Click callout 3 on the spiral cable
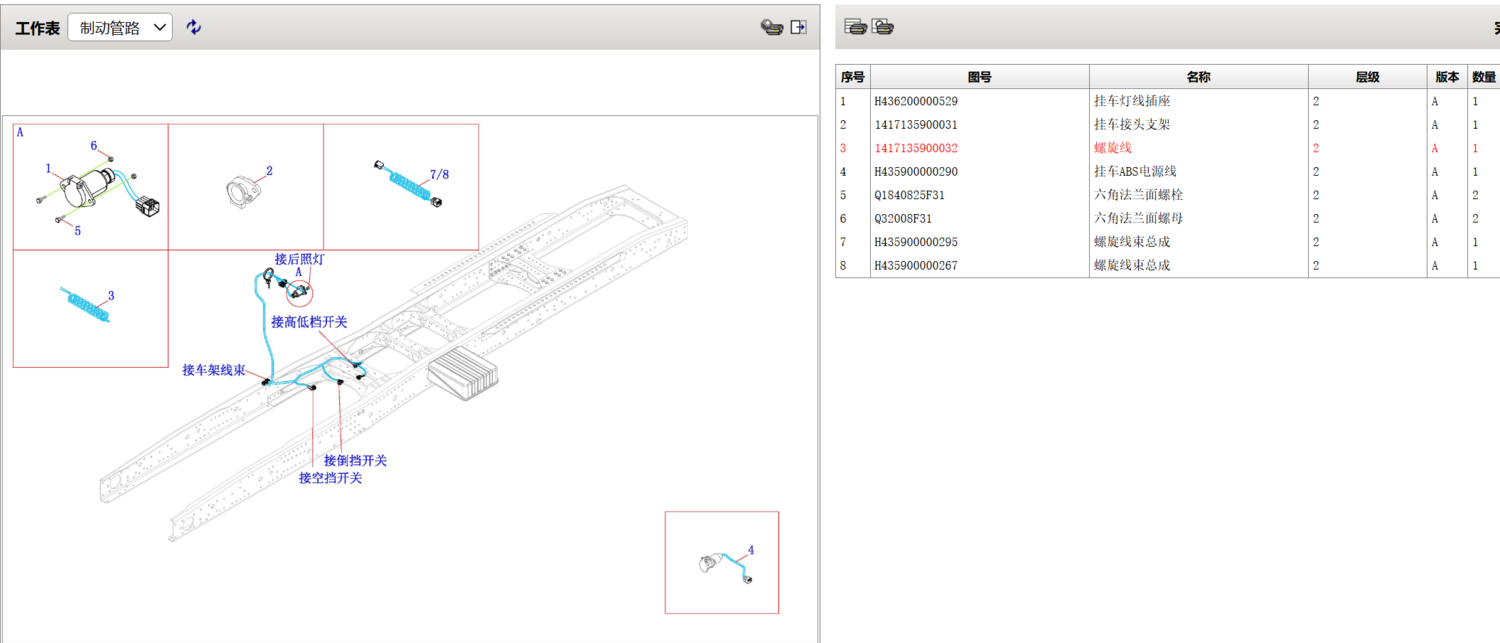1500x643 pixels. click(111, 296)
